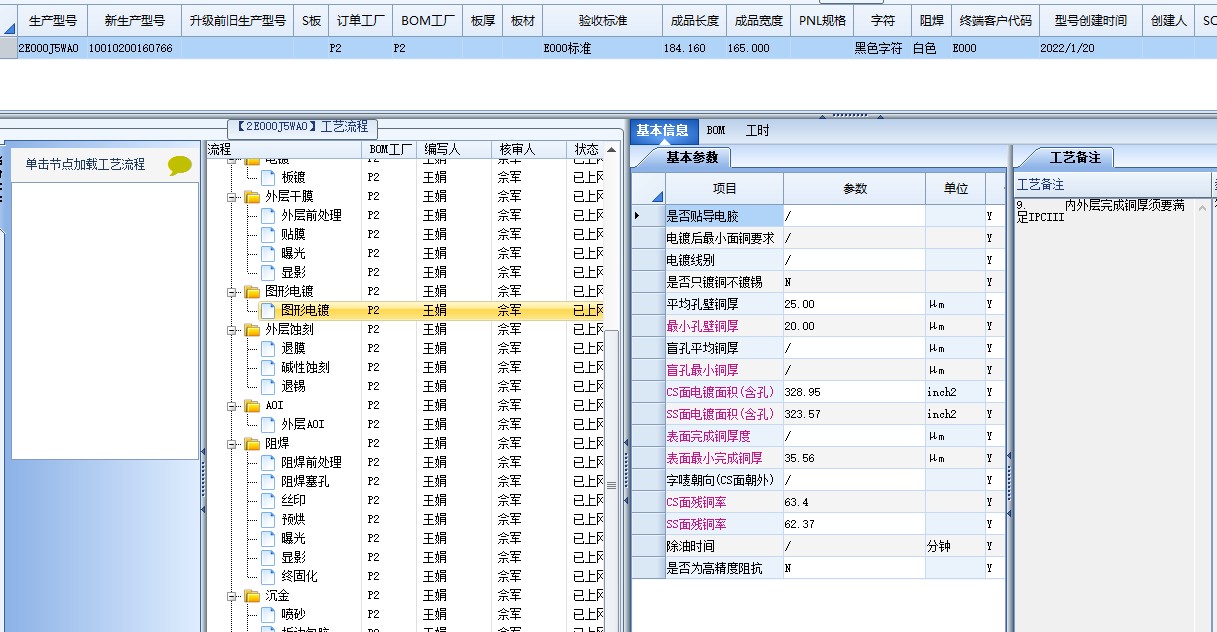Click the document icon beside 喷砂

coord(268,614)
